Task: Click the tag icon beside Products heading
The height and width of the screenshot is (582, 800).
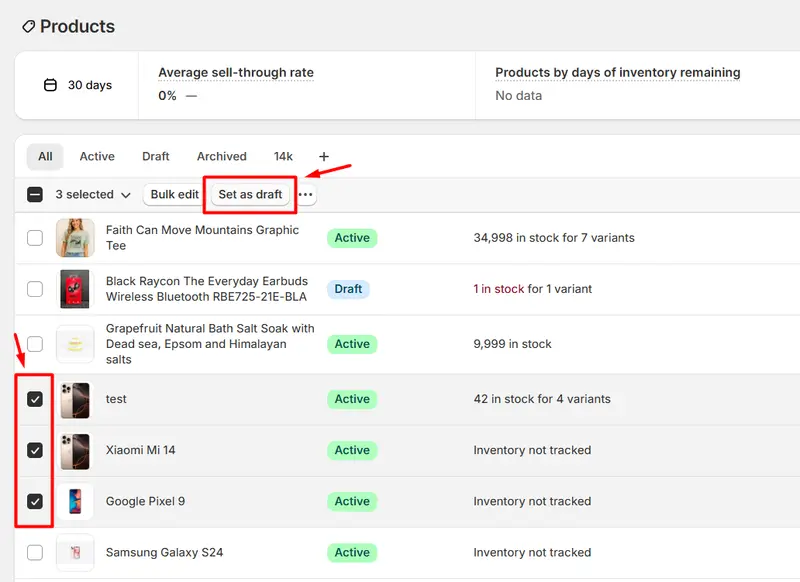Action: 27,26
